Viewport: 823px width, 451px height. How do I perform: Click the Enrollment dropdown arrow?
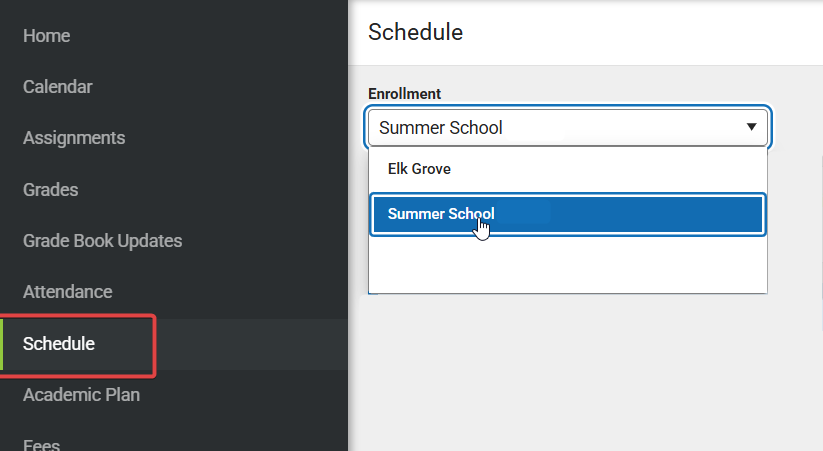[752, 127]
